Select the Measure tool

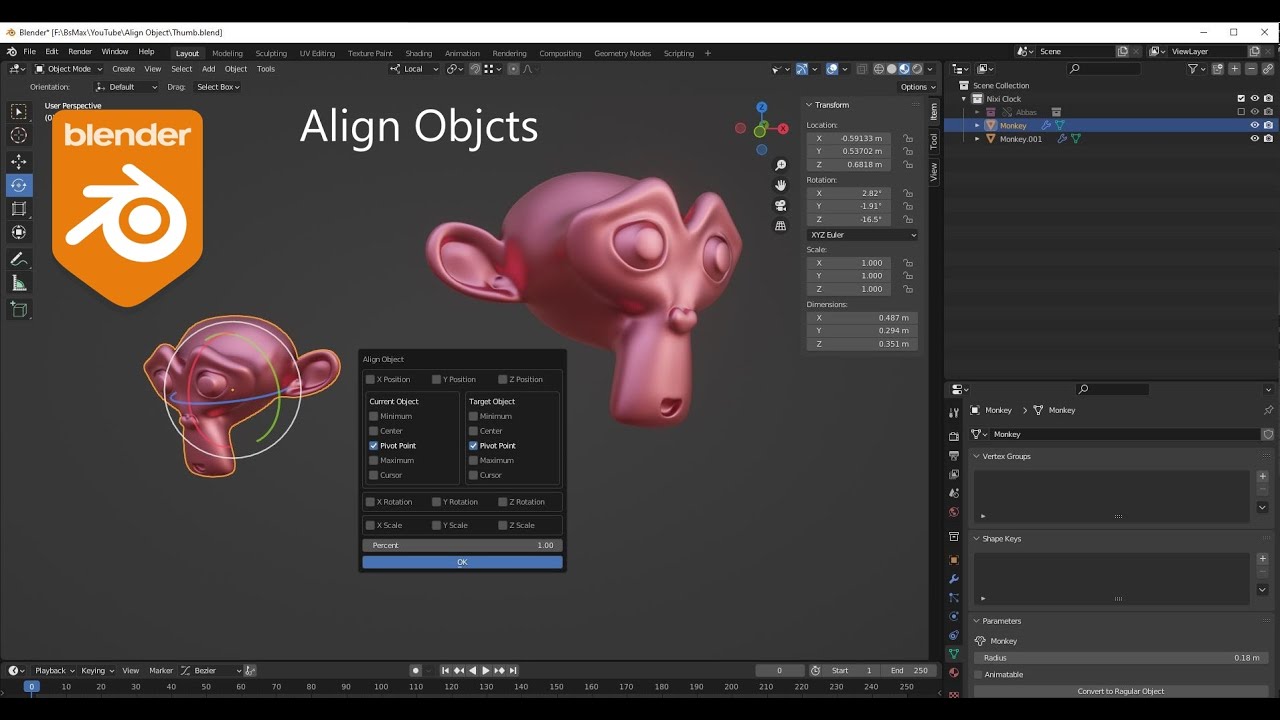pyautogui.click(x=19, y=283)
